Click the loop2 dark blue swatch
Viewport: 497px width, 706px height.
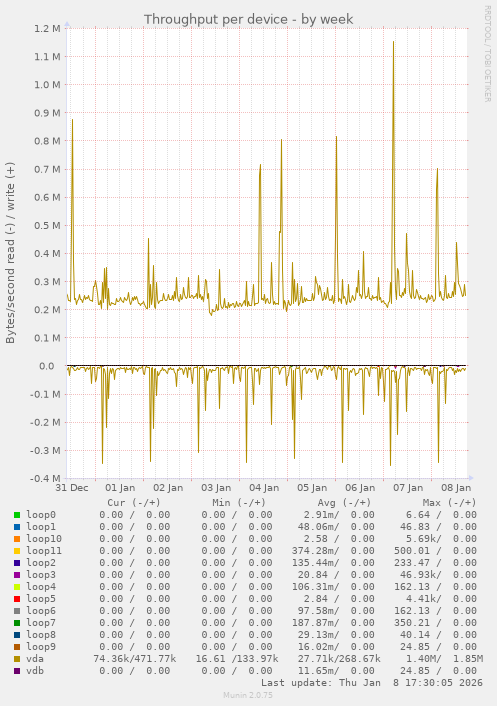[x=17, y=563]
